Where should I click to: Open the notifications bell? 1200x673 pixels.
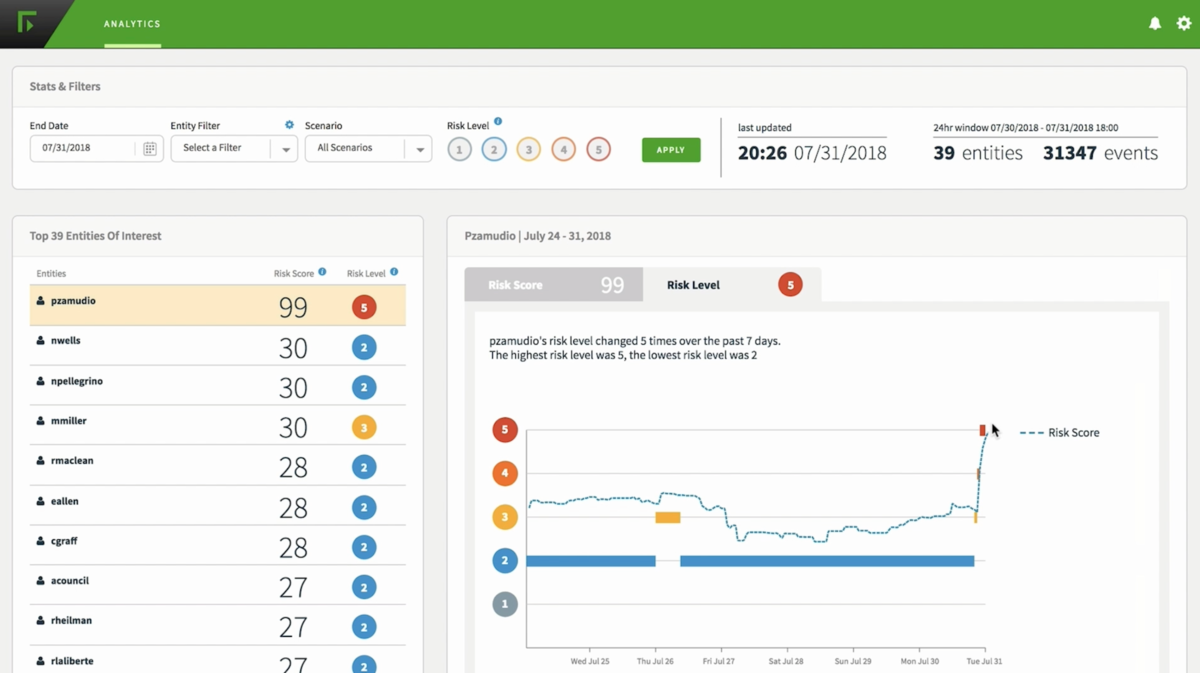pyautogui.click(x=1155, y=23)
